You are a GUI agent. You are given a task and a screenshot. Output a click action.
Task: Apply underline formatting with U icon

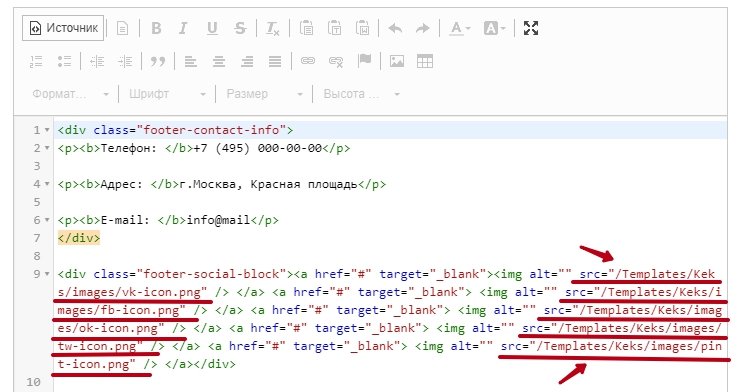tap(212, 28)
